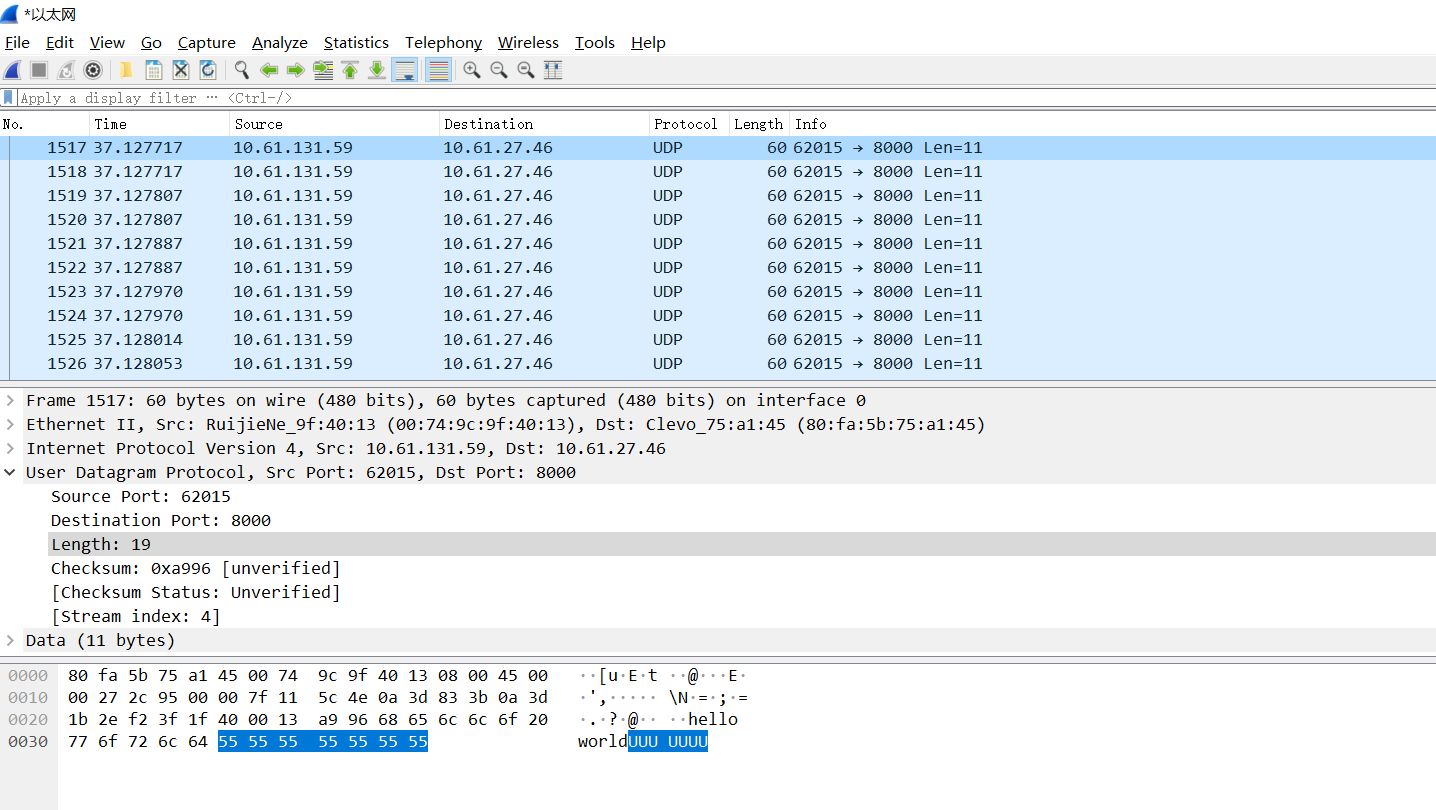The width and height of the screenshot is (1436, 810).
Task: Select Checksum Status: Unverified line
Action: (196, 592)
